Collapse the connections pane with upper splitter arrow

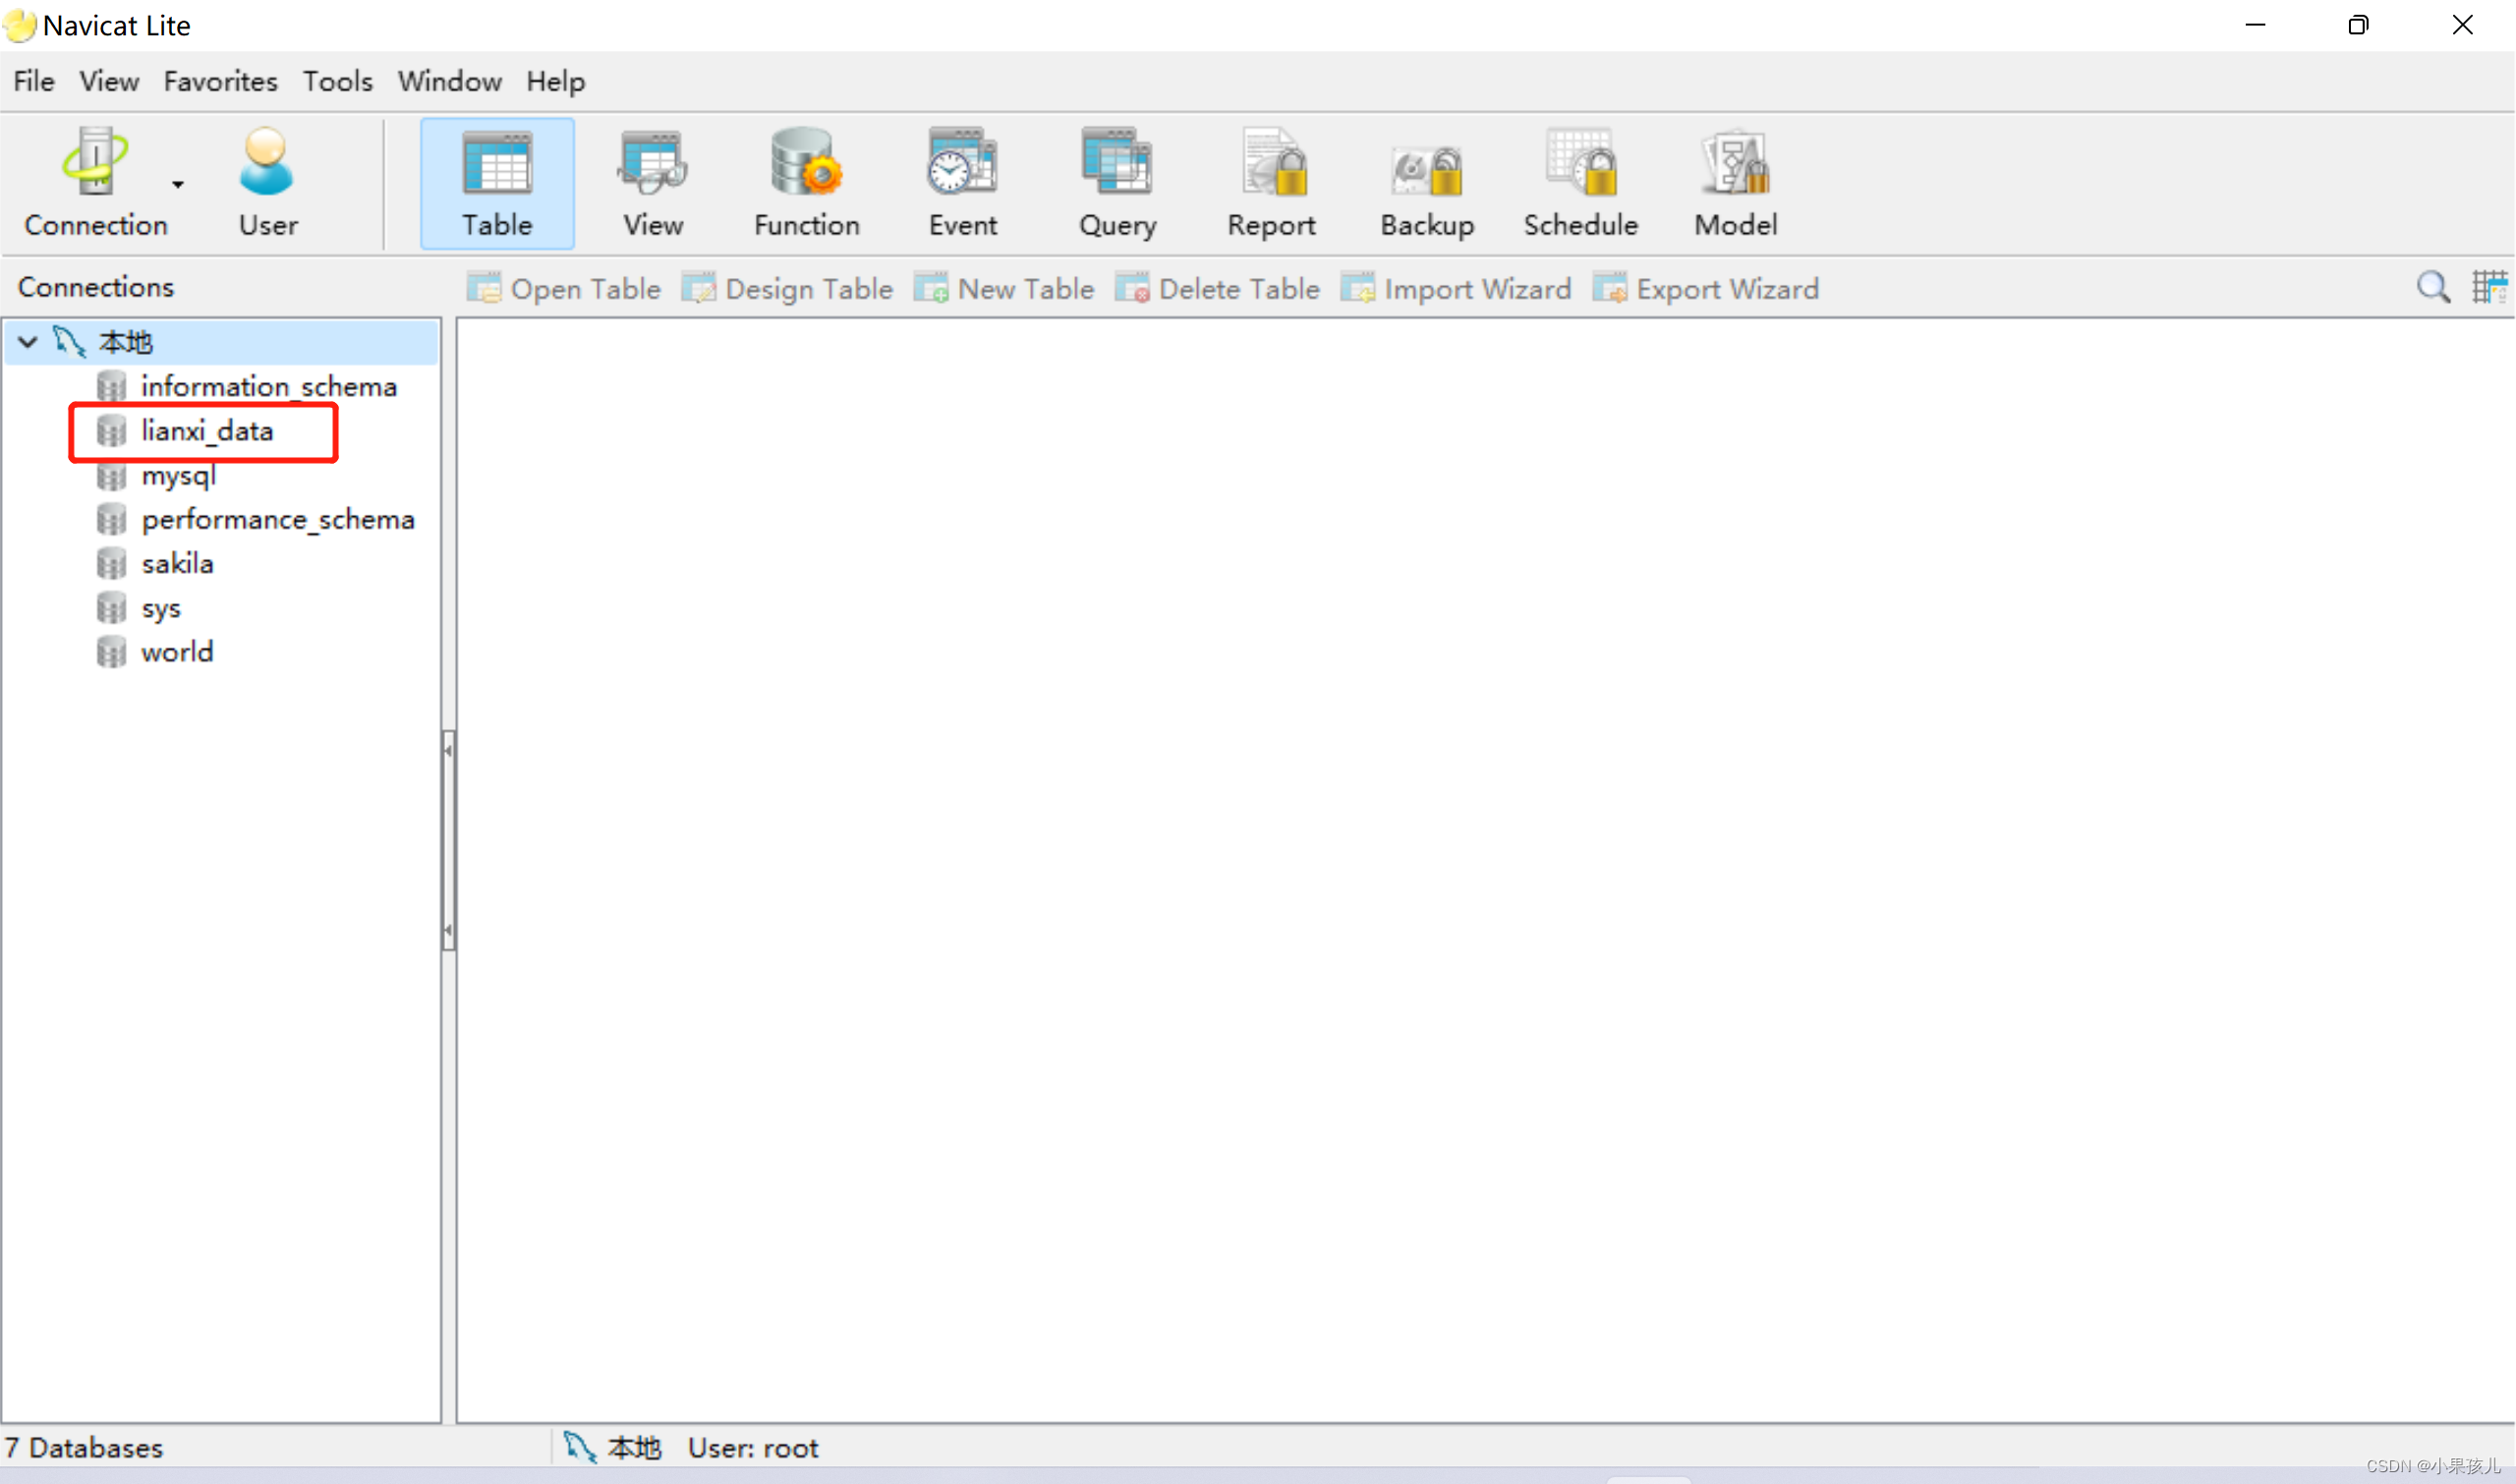click(448, 750)
